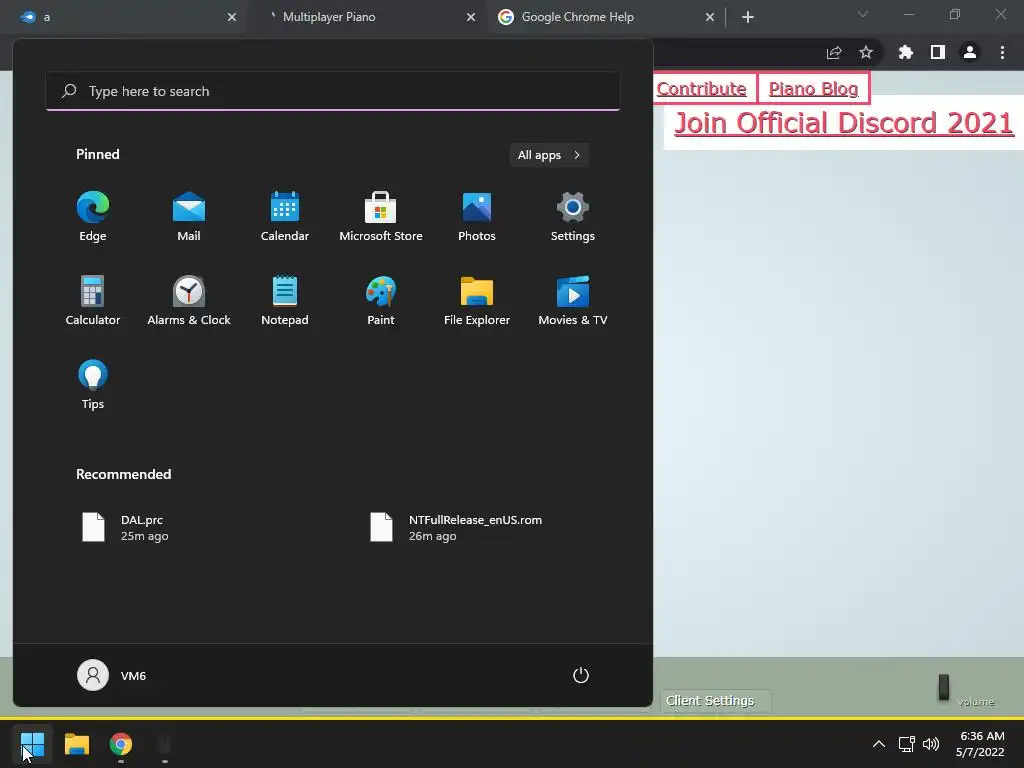Focus the Type here to search box
Screen dimensions: 1024x768
[332, 91]
